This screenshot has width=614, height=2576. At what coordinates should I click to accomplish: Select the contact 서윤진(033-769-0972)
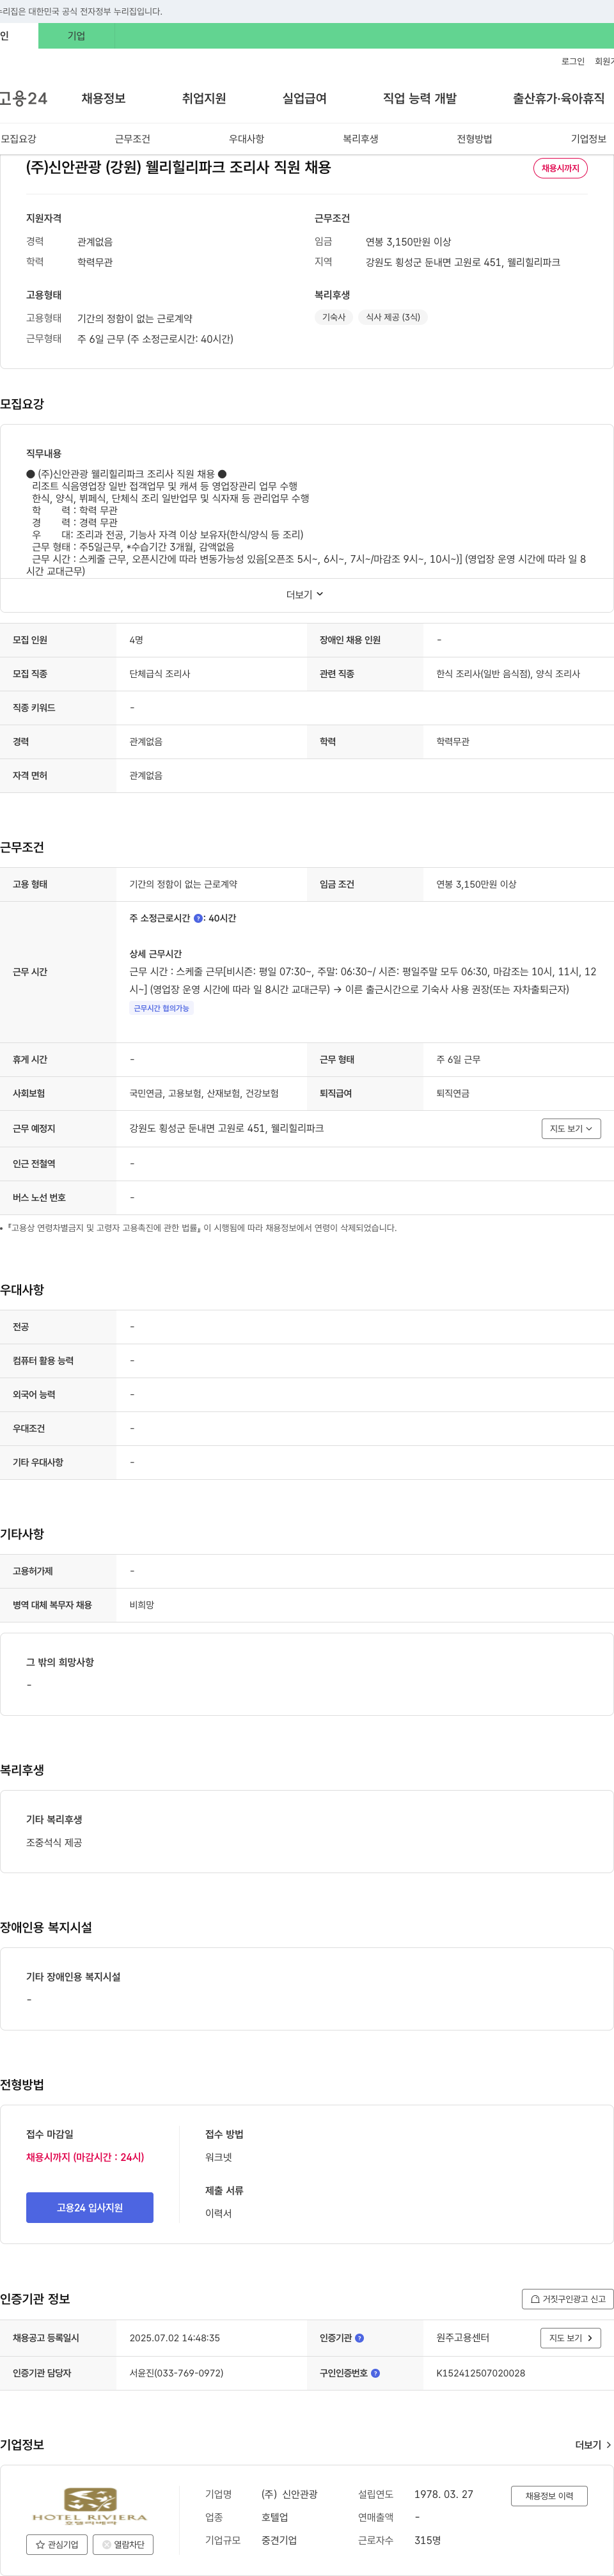pos(176,2373)
